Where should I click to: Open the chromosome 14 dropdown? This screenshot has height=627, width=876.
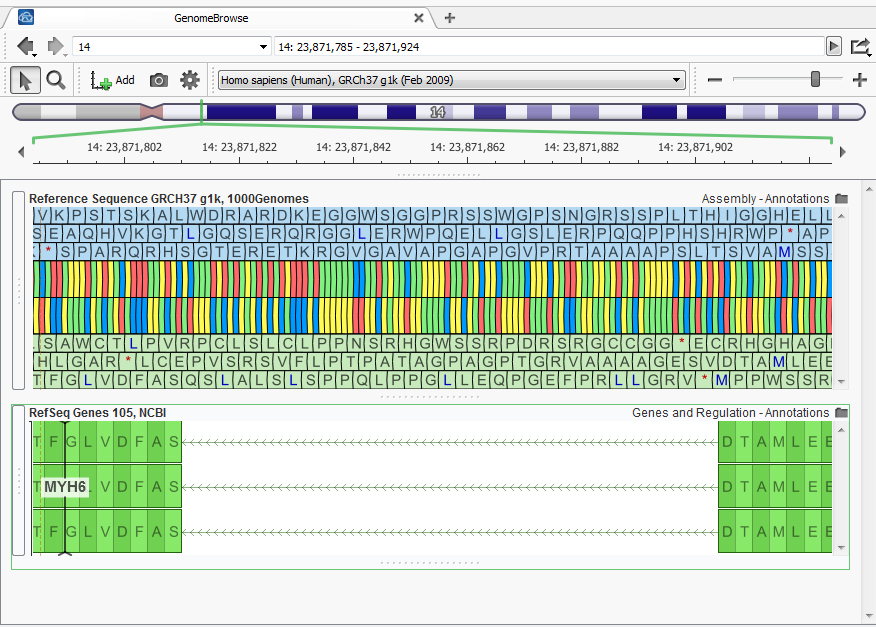click(172, 47)
